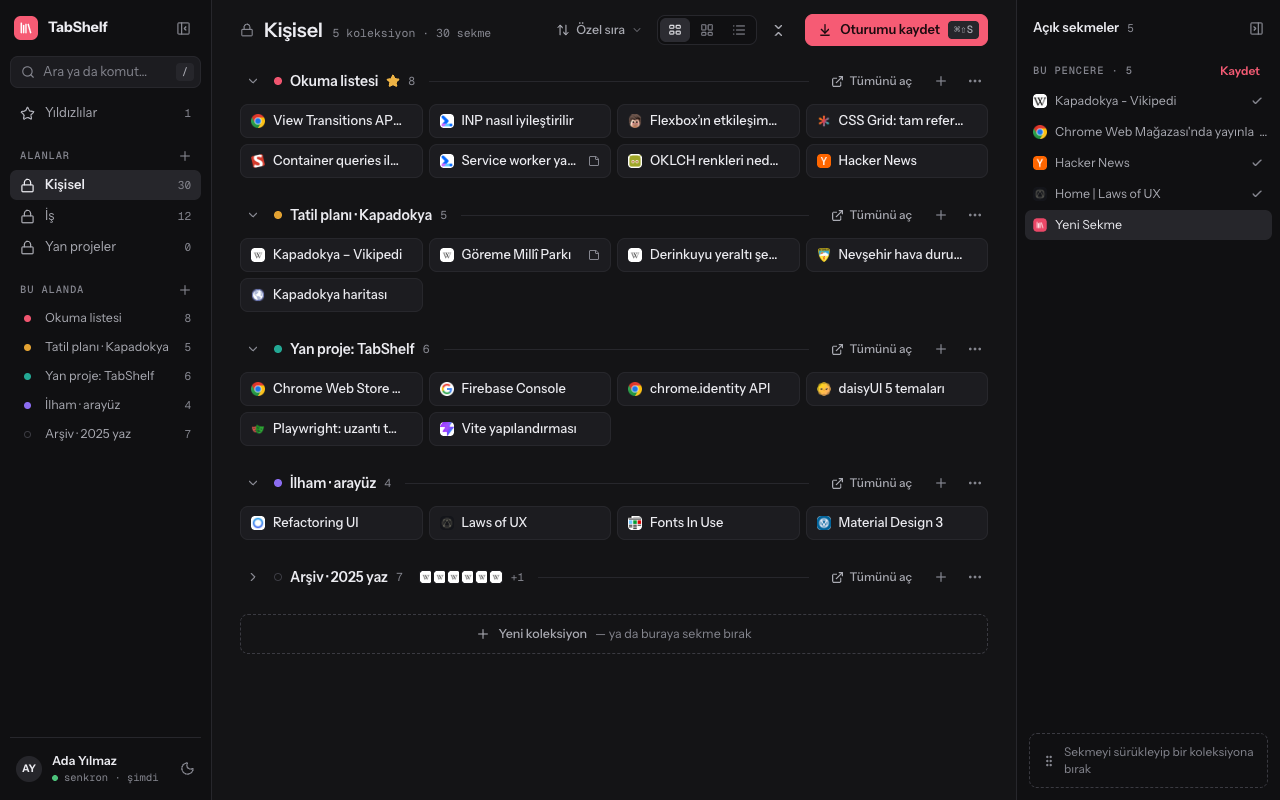Create a new collection with Yeni koleksiyon
This screenshot has width=1280, height=800.
point(614,634)
